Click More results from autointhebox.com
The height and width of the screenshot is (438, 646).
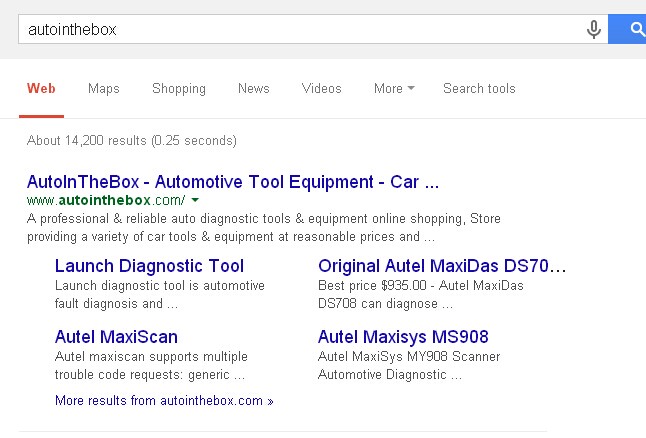[164, 401]
